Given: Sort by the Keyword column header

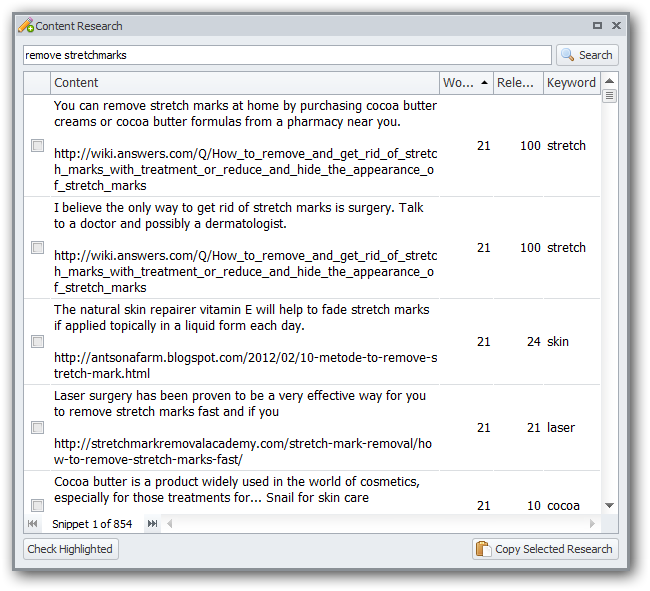Looking at the screenshot, I should (x=572, y=82).
